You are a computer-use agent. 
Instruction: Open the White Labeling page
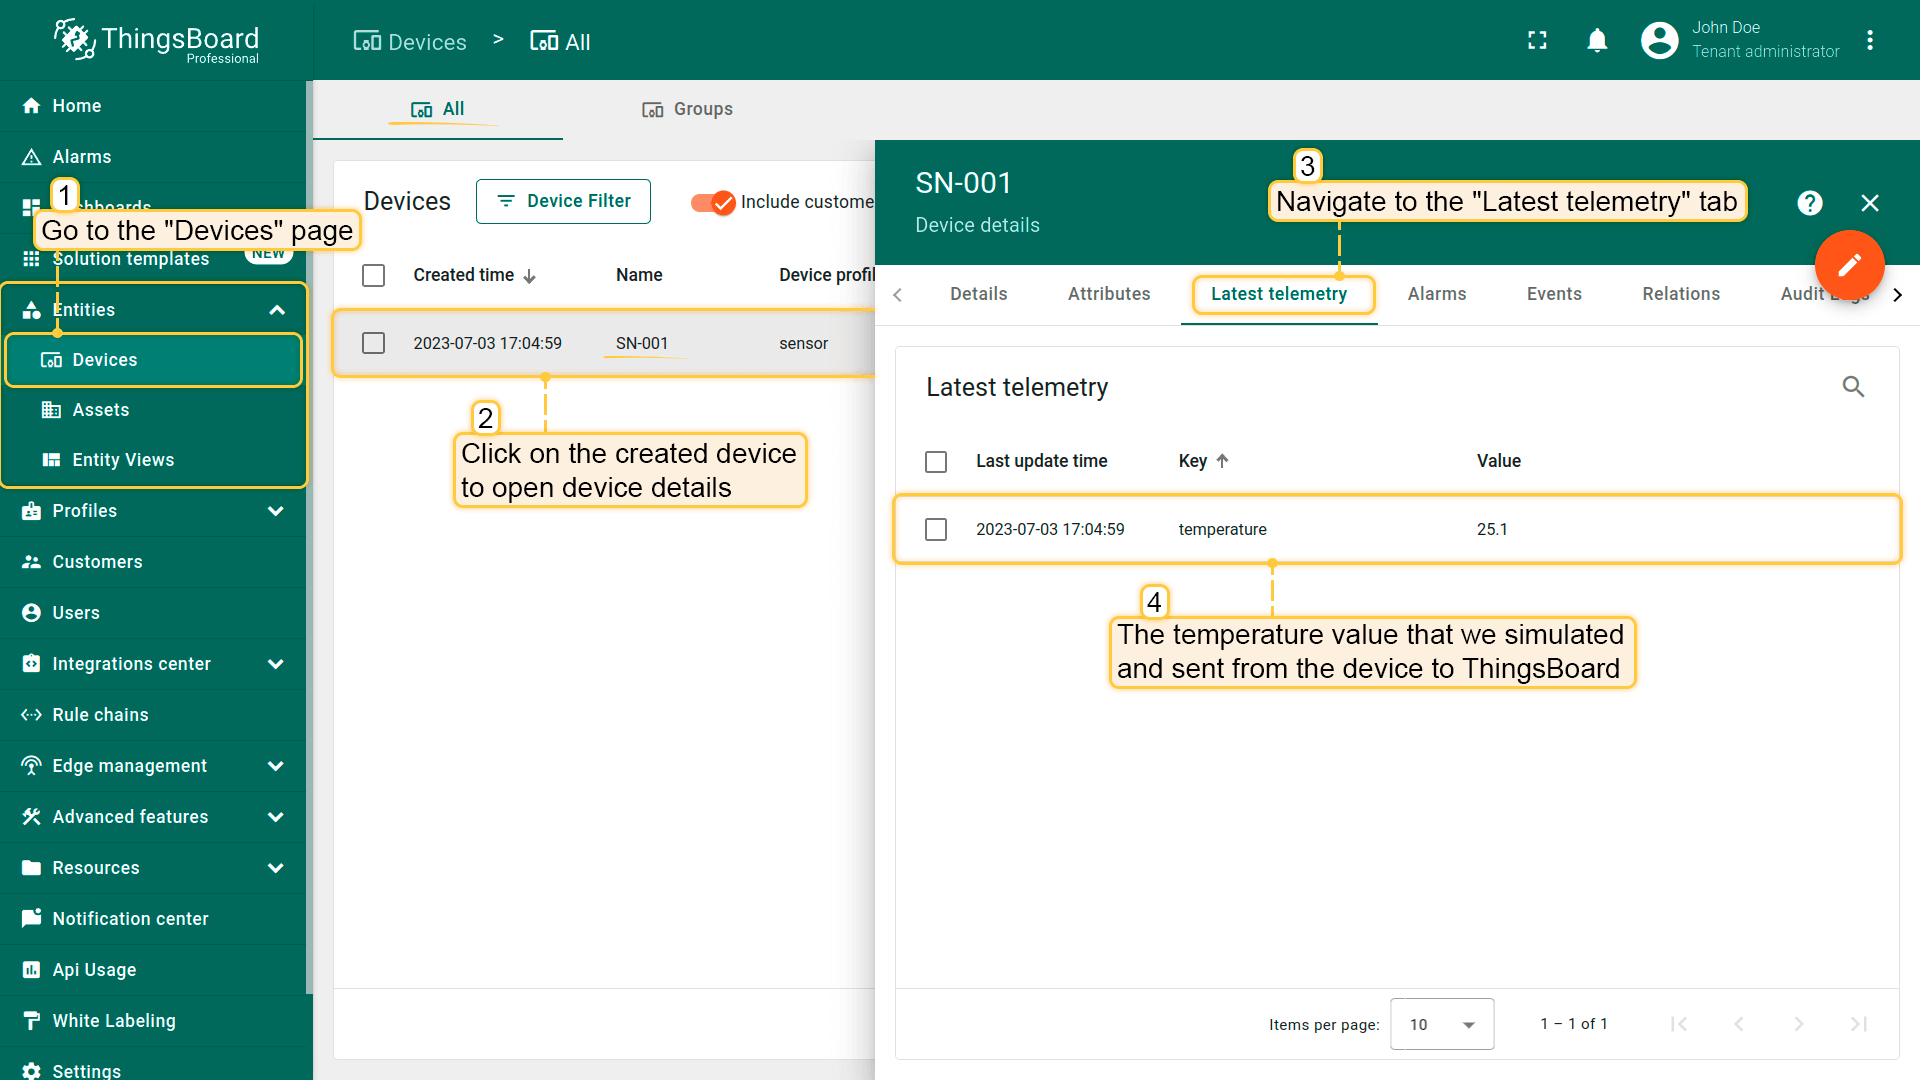(x=113, y=1020)
